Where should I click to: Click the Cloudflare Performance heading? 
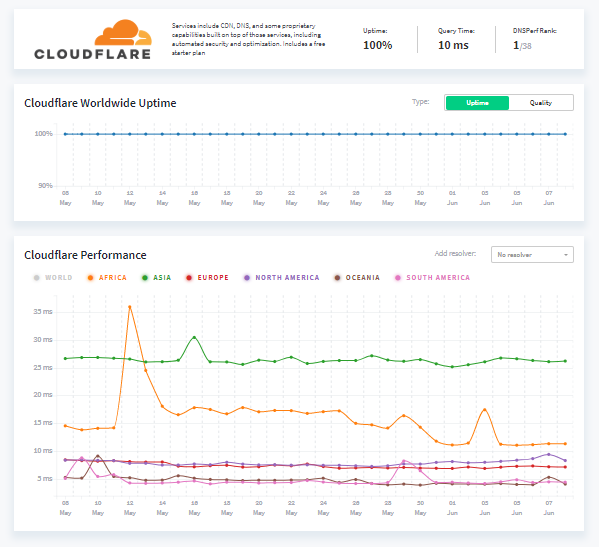[x=85, y=255]
